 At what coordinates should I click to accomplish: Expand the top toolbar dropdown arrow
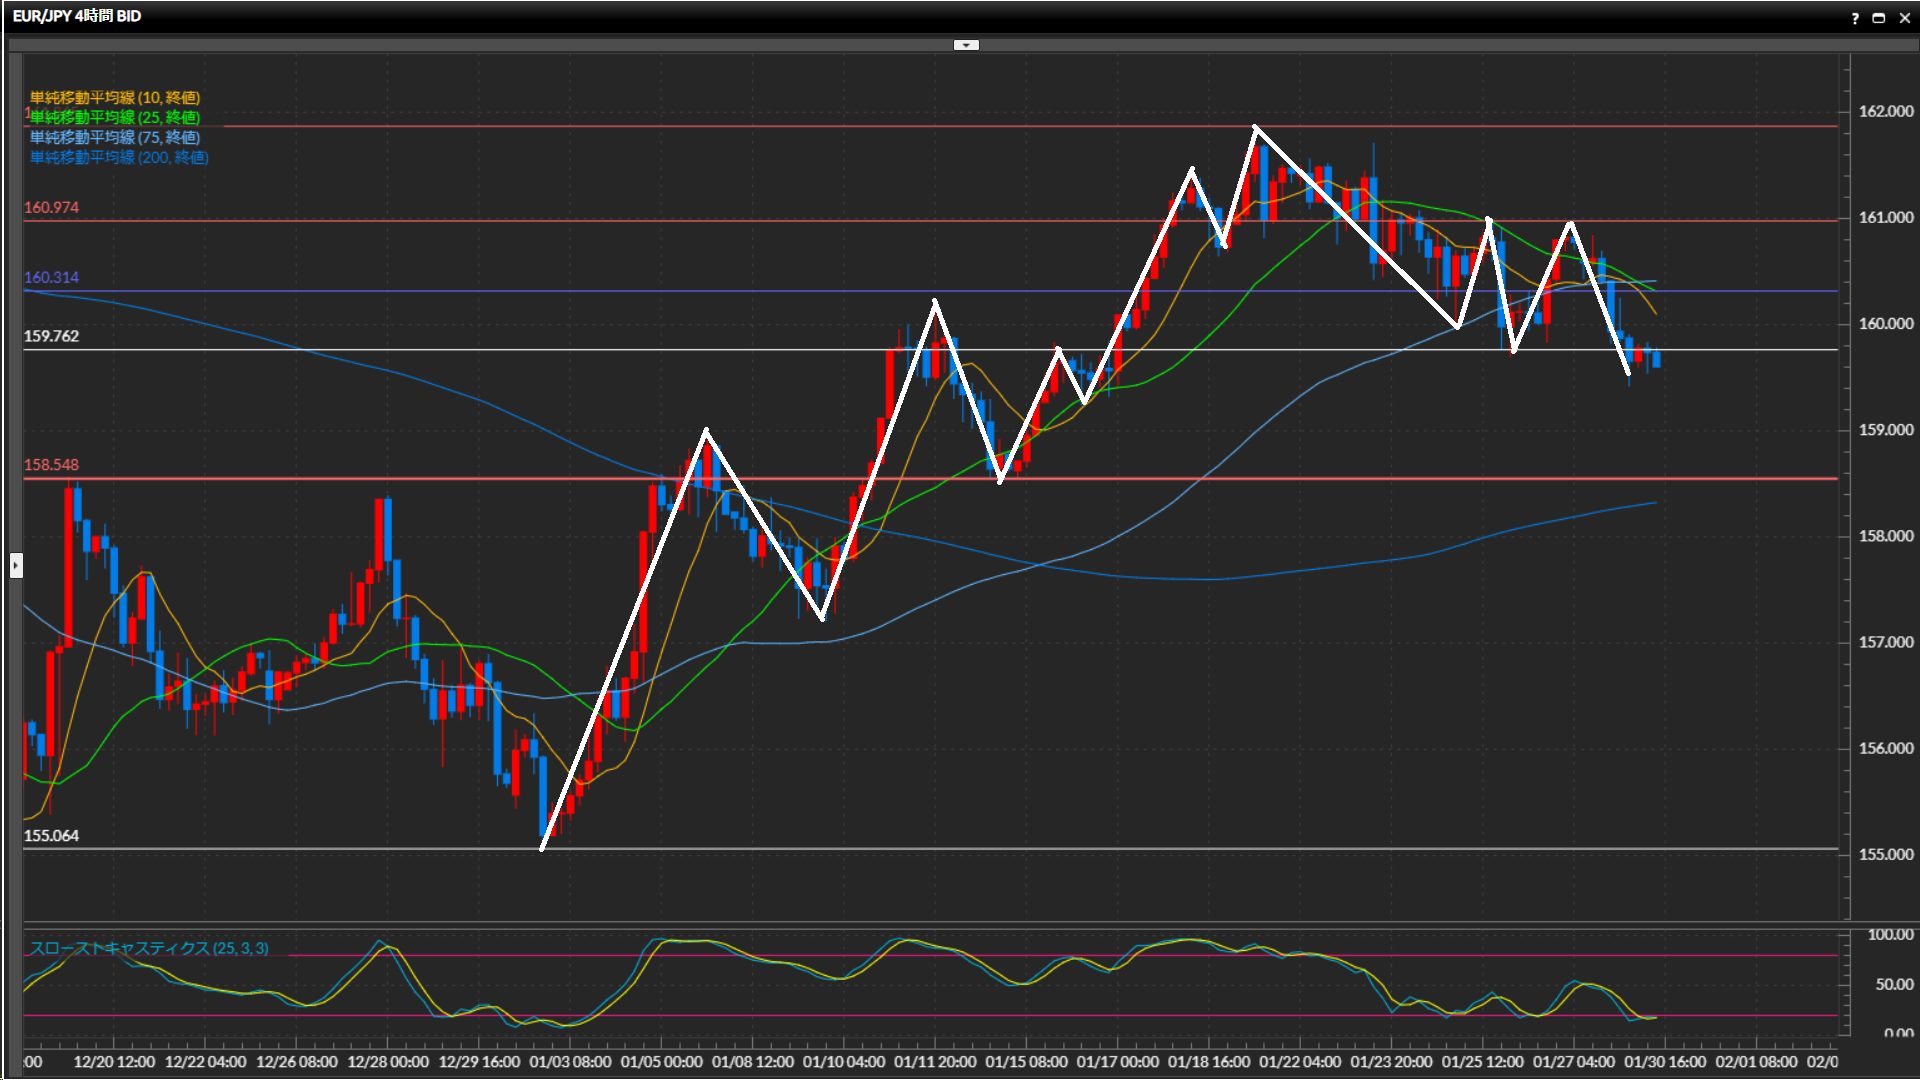tap(966, 45)
